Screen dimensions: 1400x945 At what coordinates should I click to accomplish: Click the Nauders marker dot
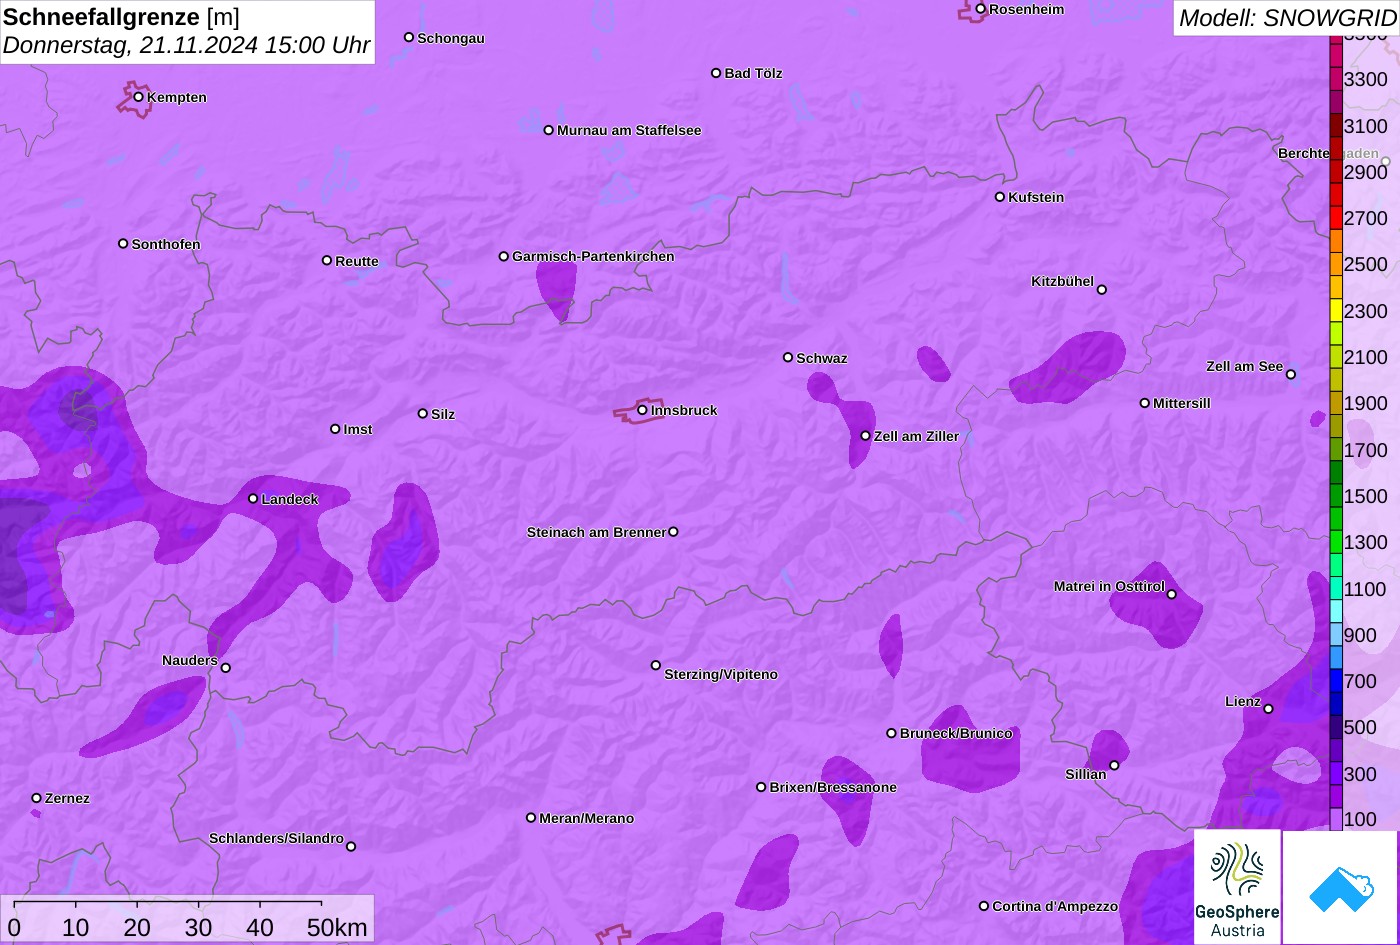coord(226,668)
